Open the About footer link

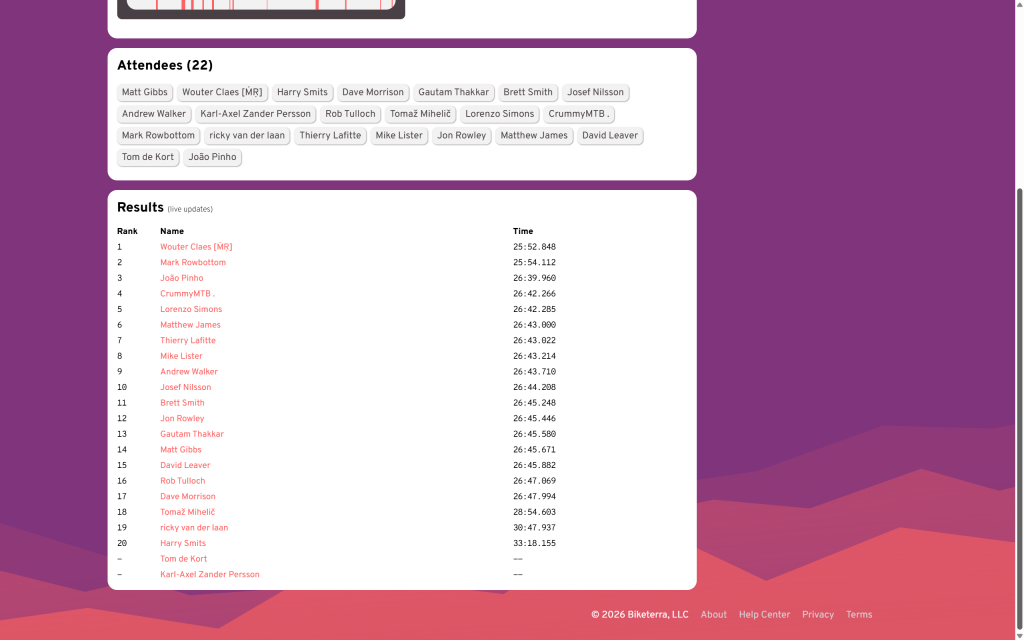point(713,615)
